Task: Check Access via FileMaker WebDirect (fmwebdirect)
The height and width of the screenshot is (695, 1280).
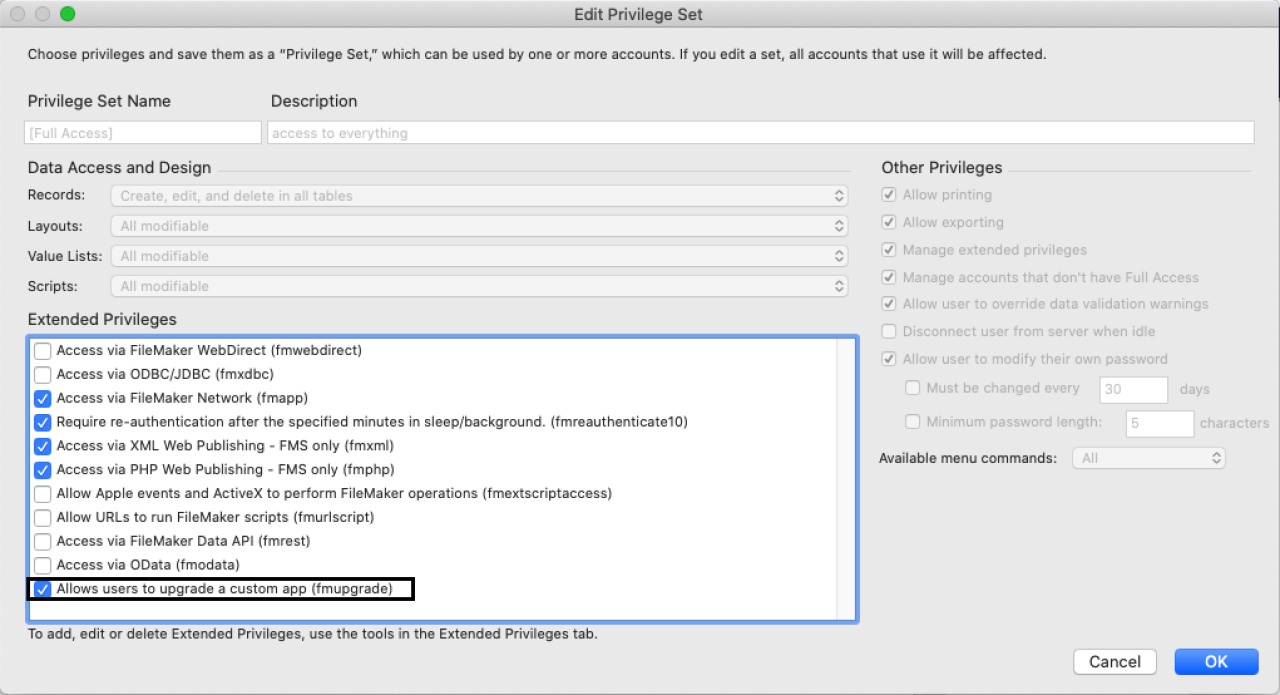Action: point(43,351)
